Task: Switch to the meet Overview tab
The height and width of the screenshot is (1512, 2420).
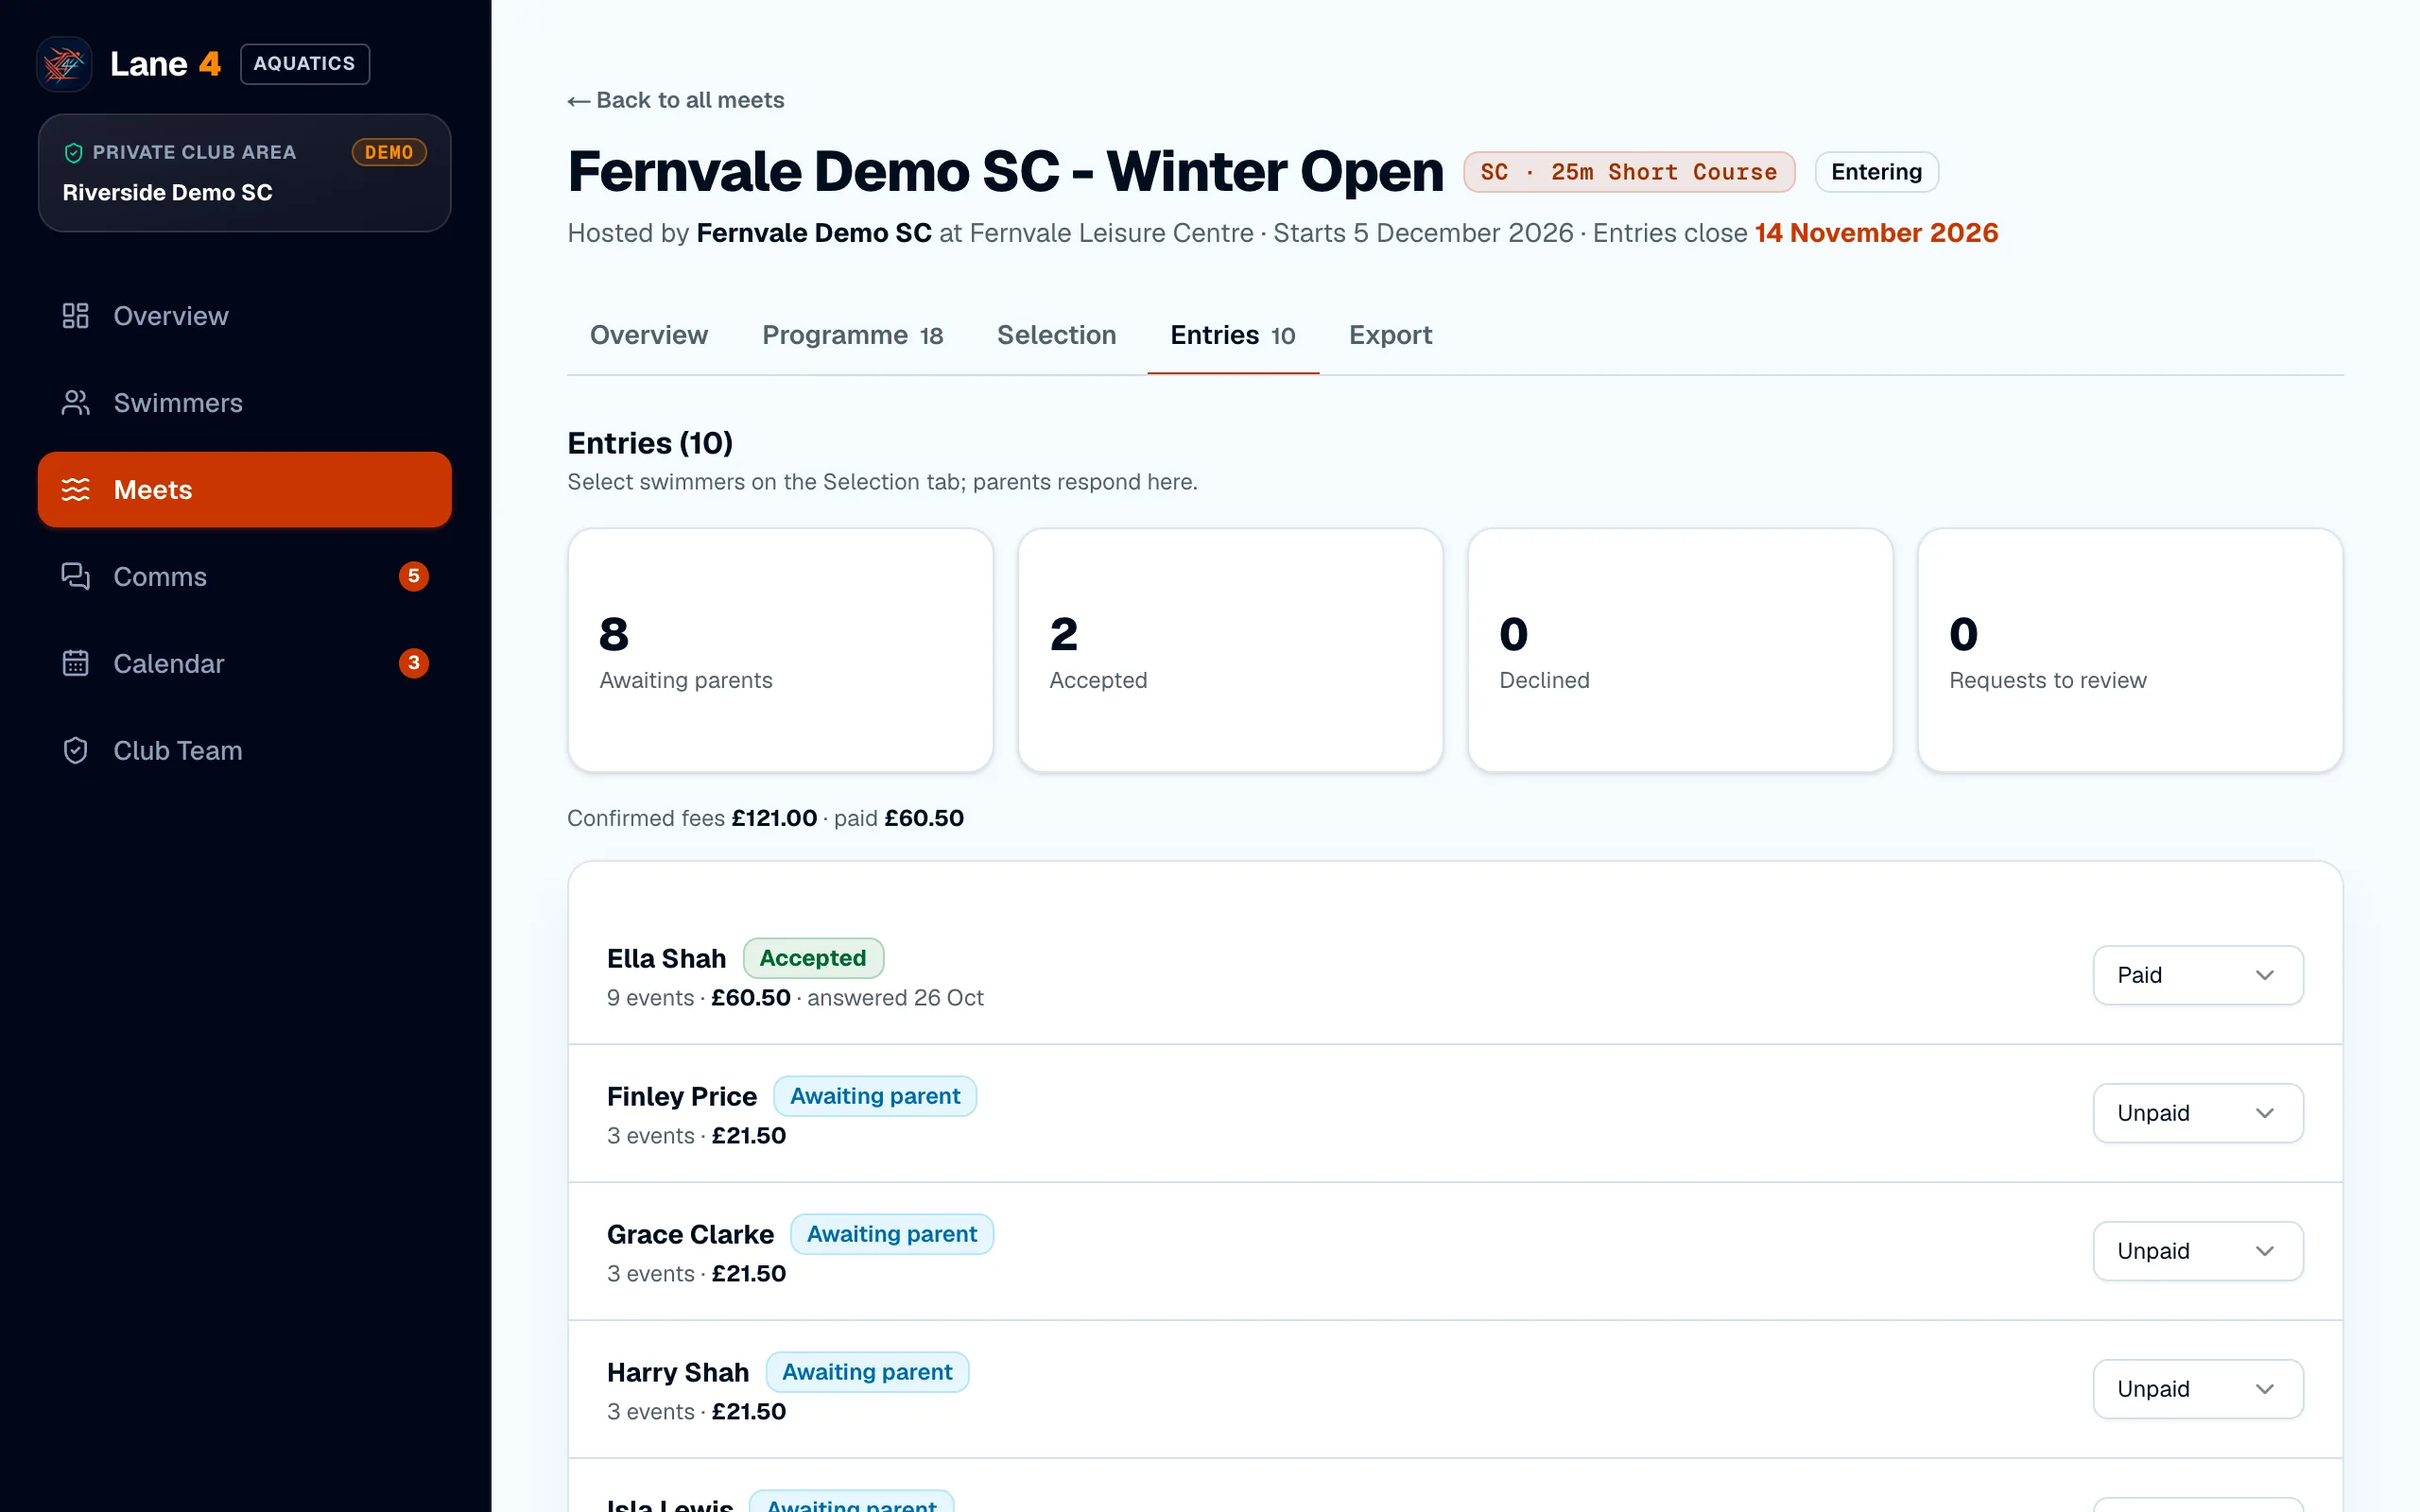Action: tap(649, 335)
